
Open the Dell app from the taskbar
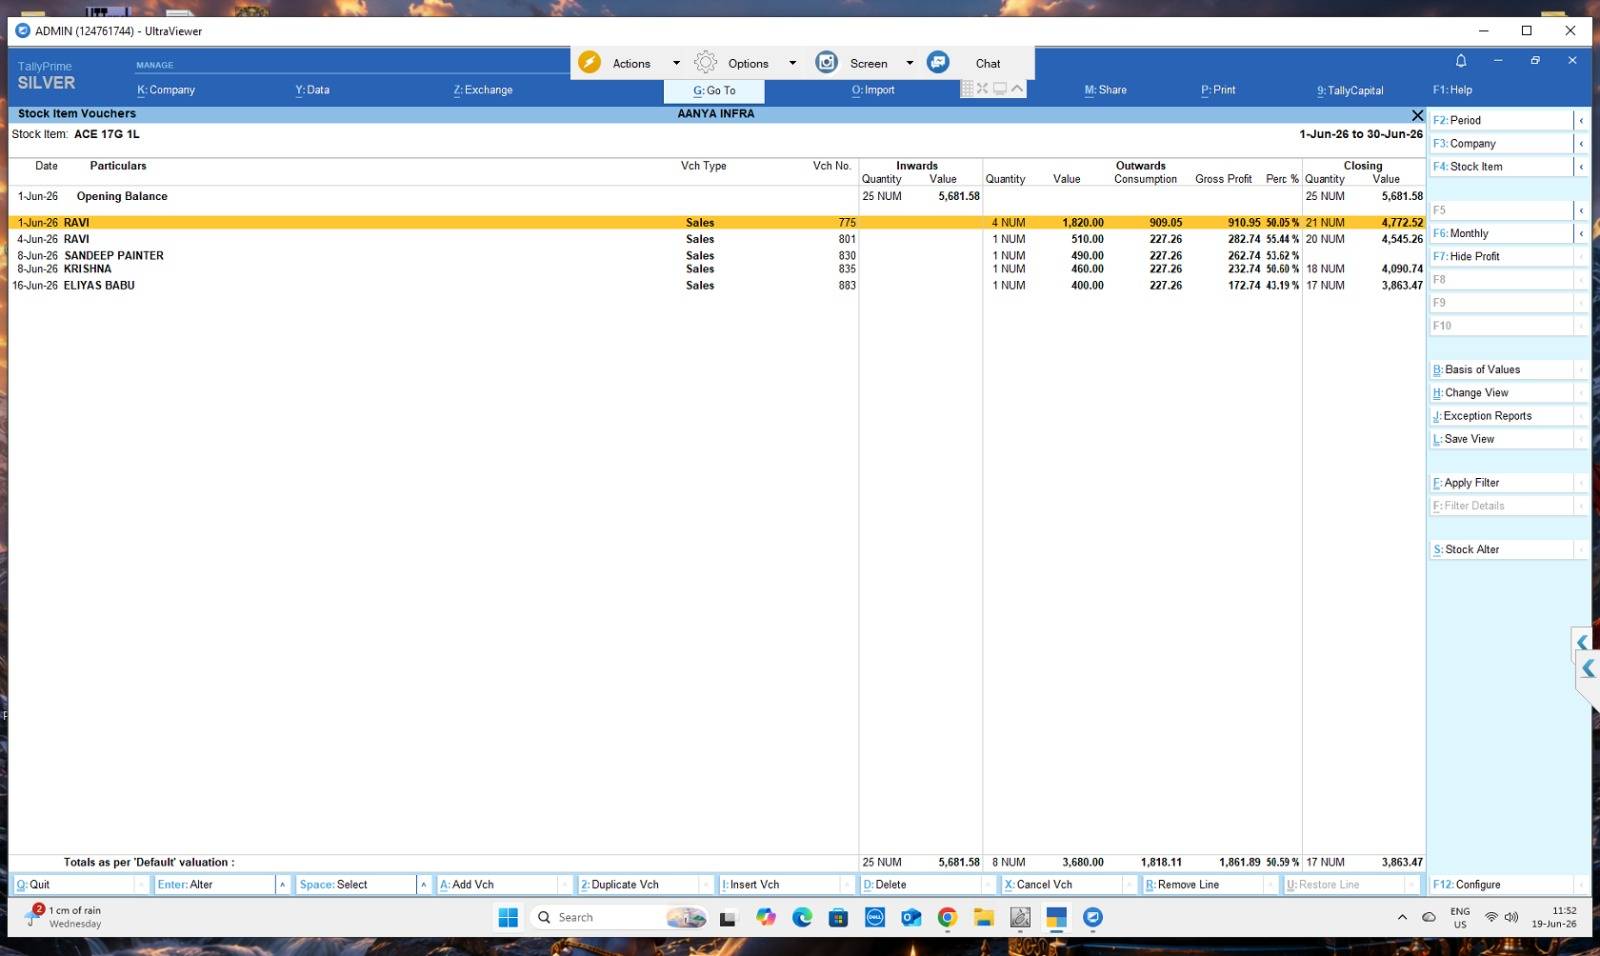pos(875,917)
